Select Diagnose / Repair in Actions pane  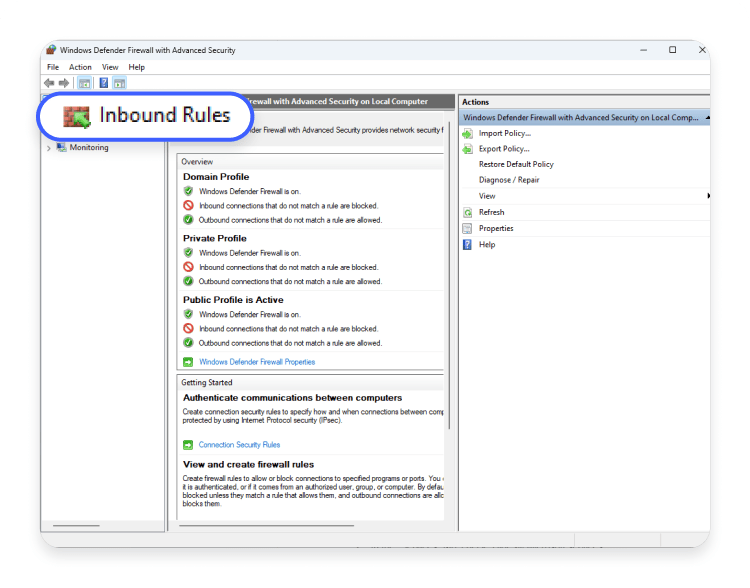pos(509,180)
